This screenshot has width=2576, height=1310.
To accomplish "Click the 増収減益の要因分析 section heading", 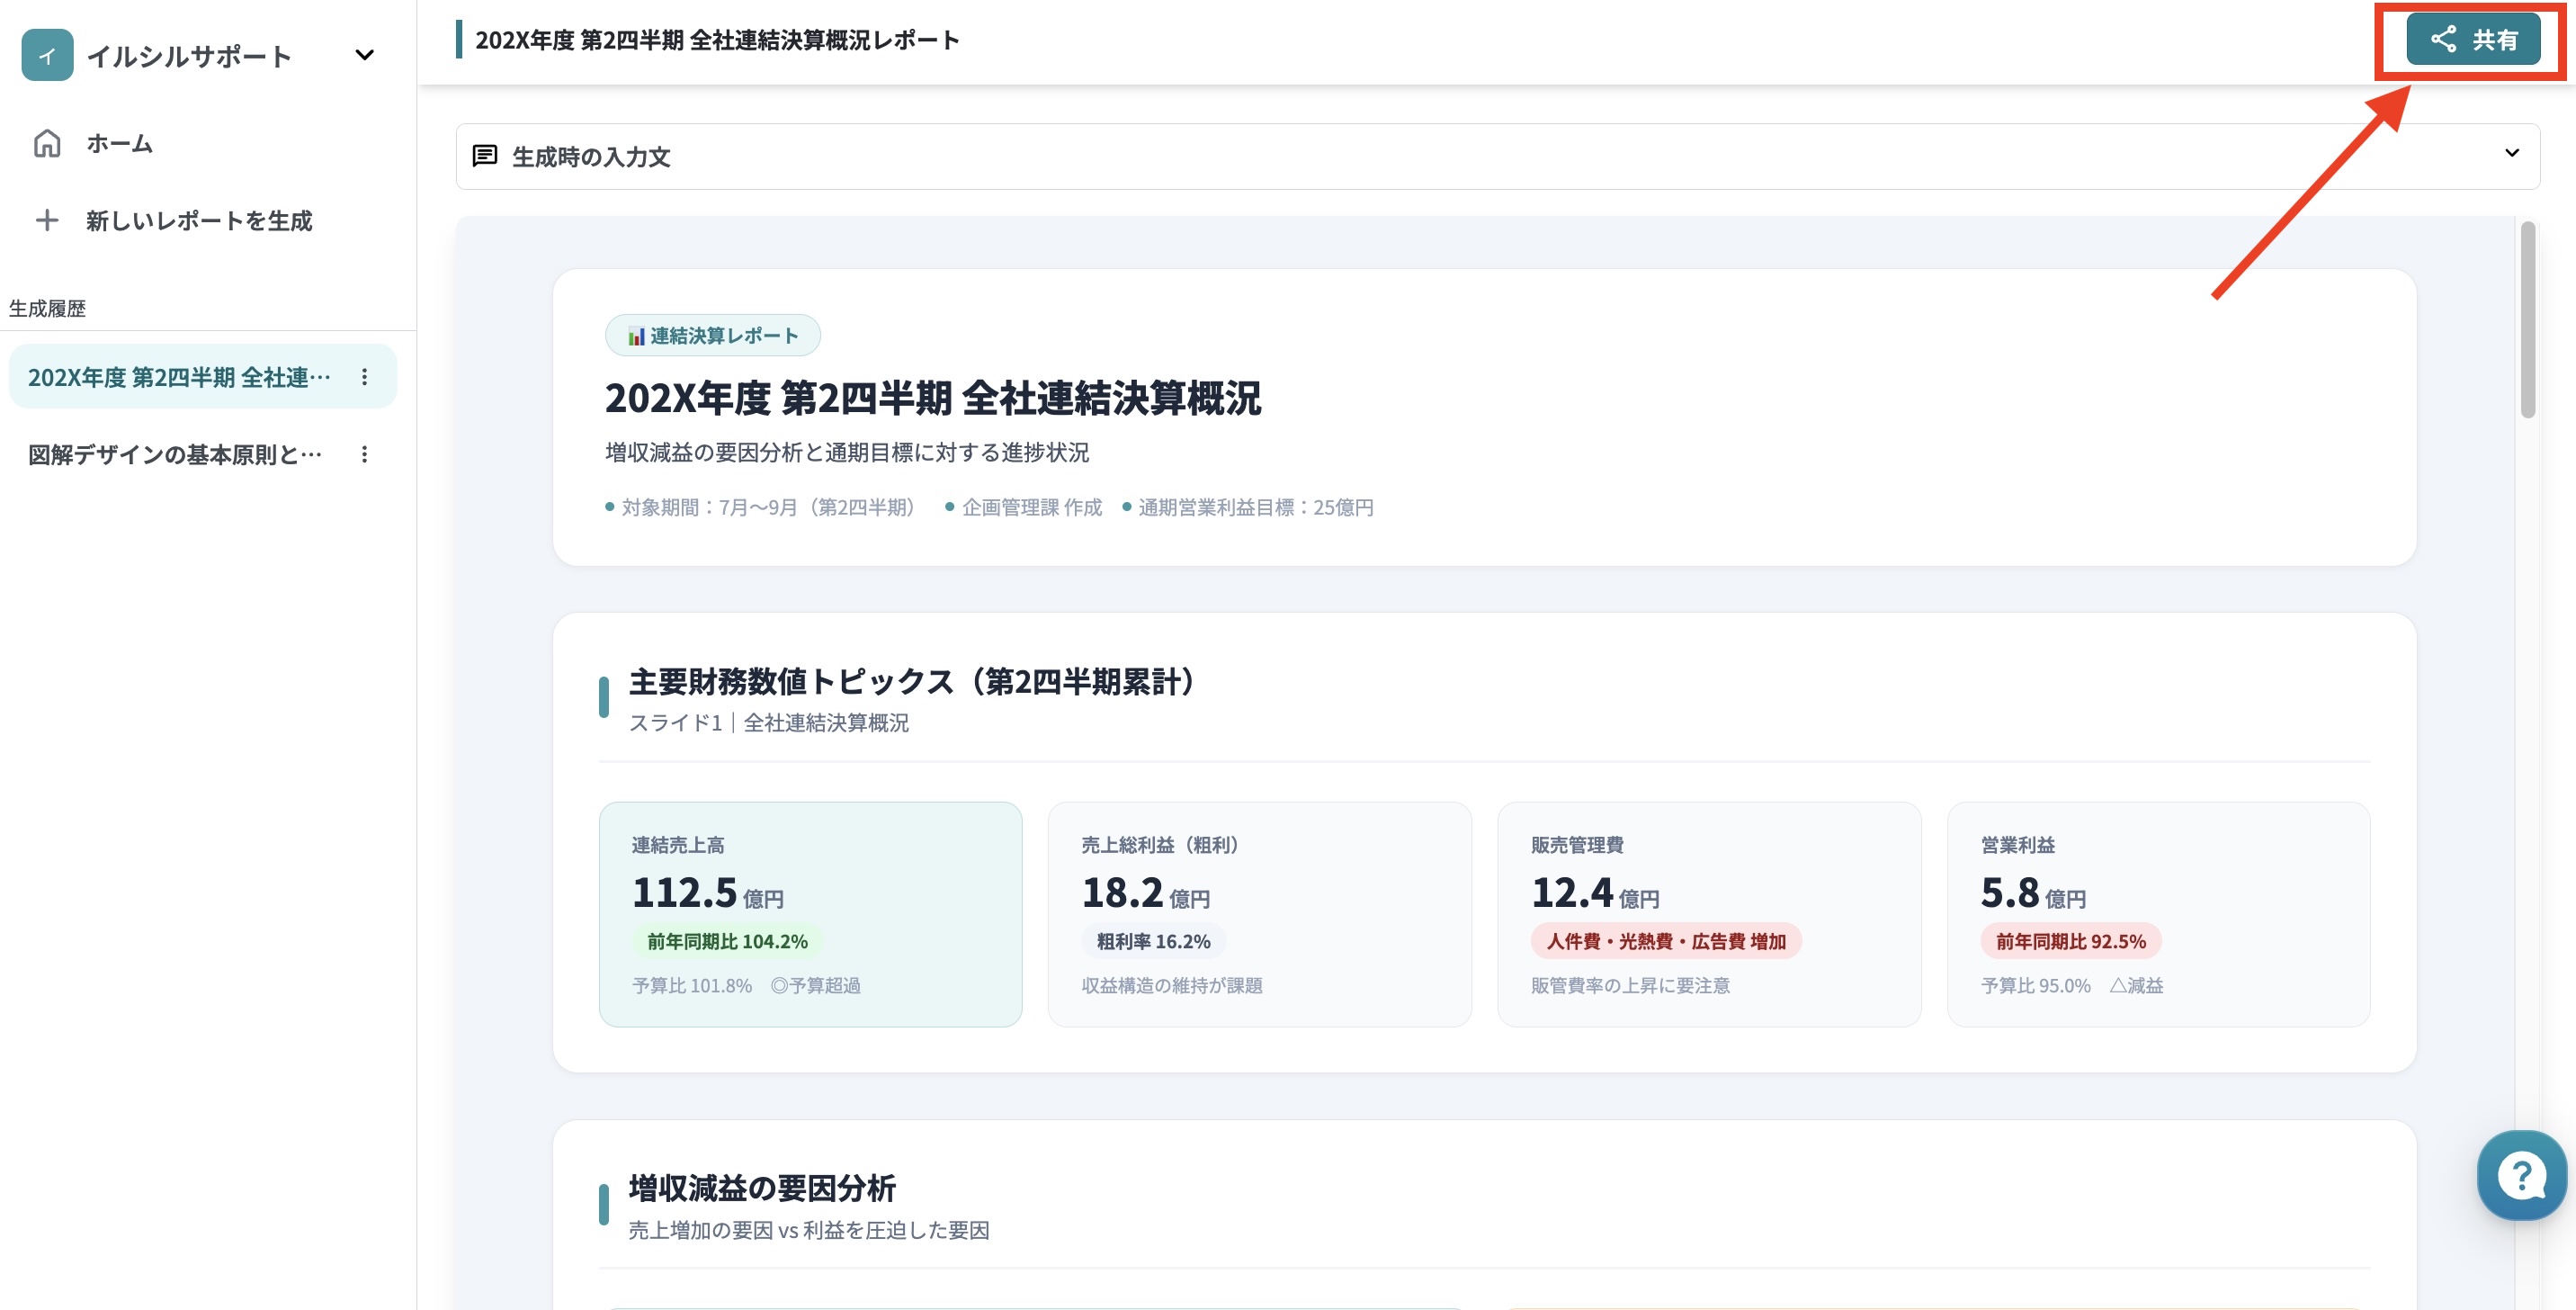I will point(762,1188).
